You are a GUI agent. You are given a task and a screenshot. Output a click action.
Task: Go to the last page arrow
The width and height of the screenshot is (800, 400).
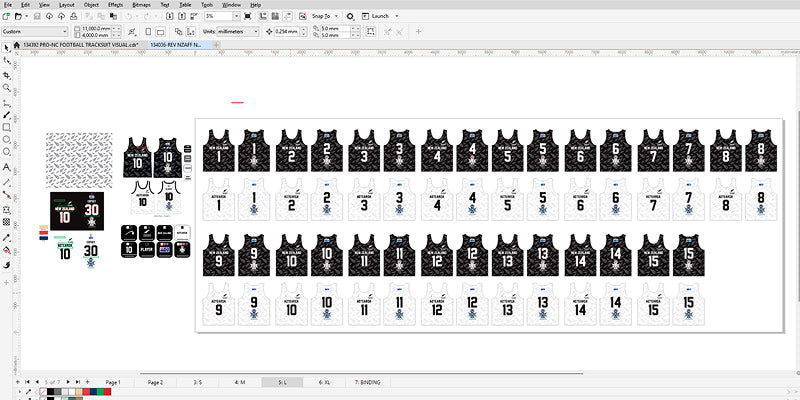pyautogui.click(x=78, y=382)
